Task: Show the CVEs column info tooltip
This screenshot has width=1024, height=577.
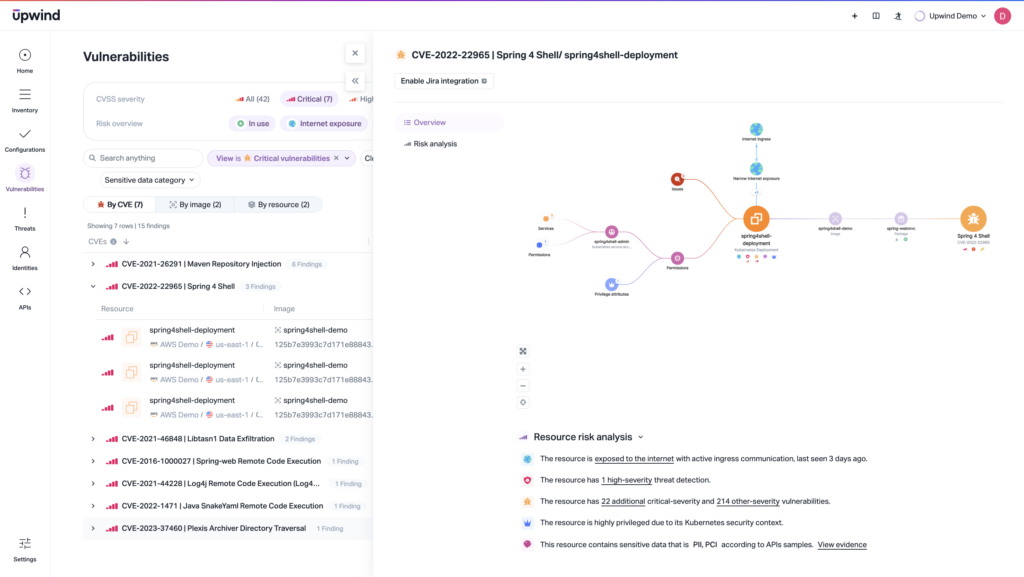Action: pos(114,242)
